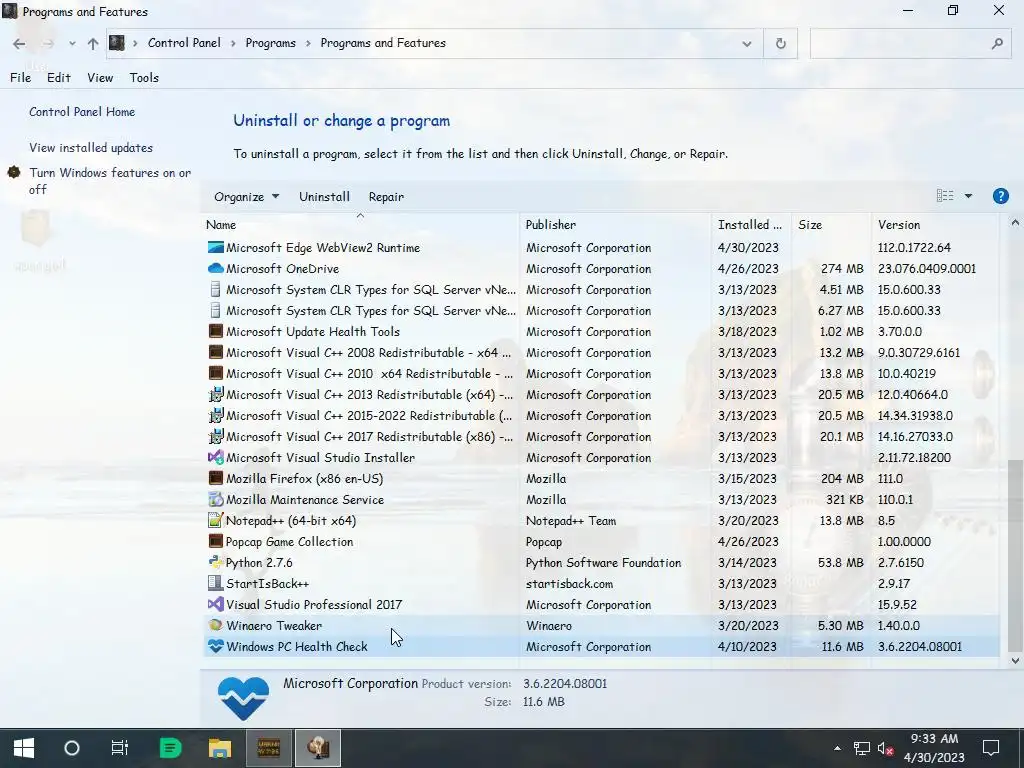This screenshot has width=1024, height=768.
Task: Click the Microsoft Update Health Tools icon
Action: click(216, 331)
